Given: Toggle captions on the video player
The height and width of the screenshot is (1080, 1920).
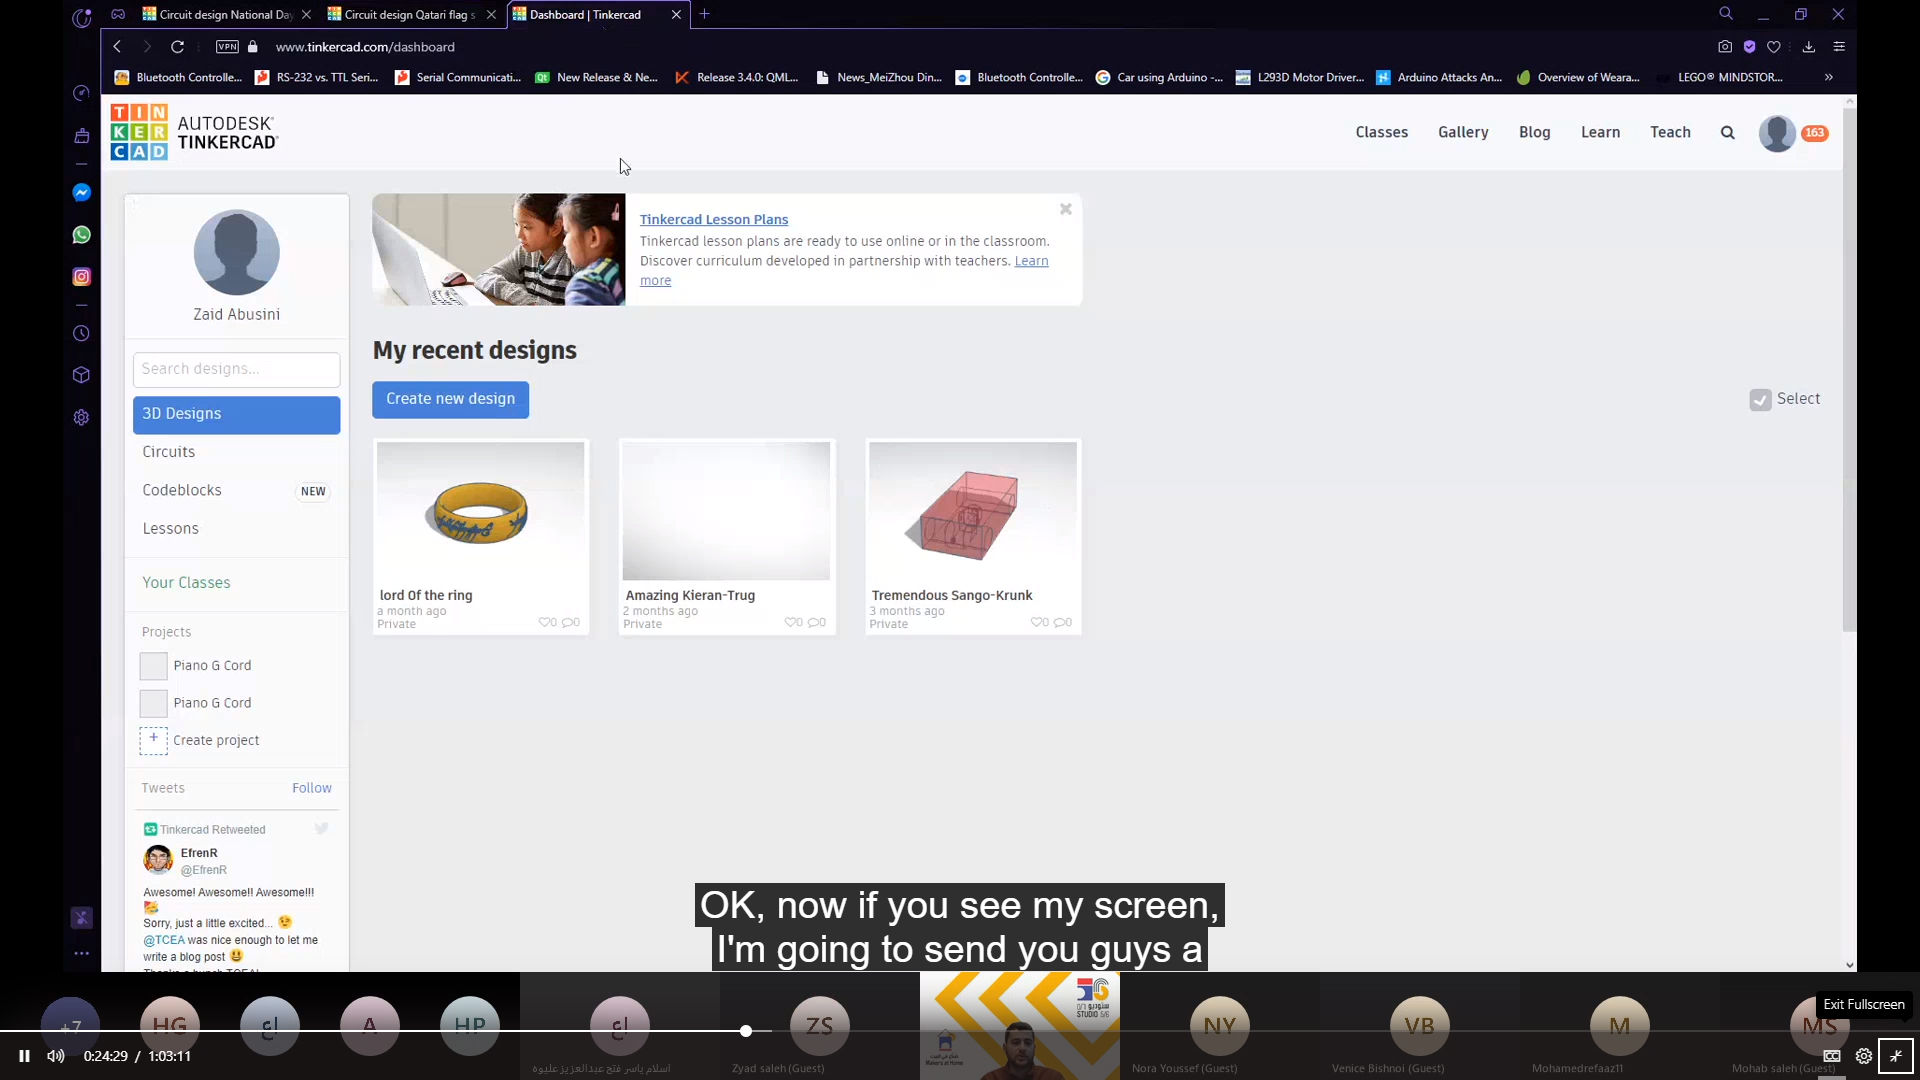Looking at the screenshot, I should 1832,1056.
